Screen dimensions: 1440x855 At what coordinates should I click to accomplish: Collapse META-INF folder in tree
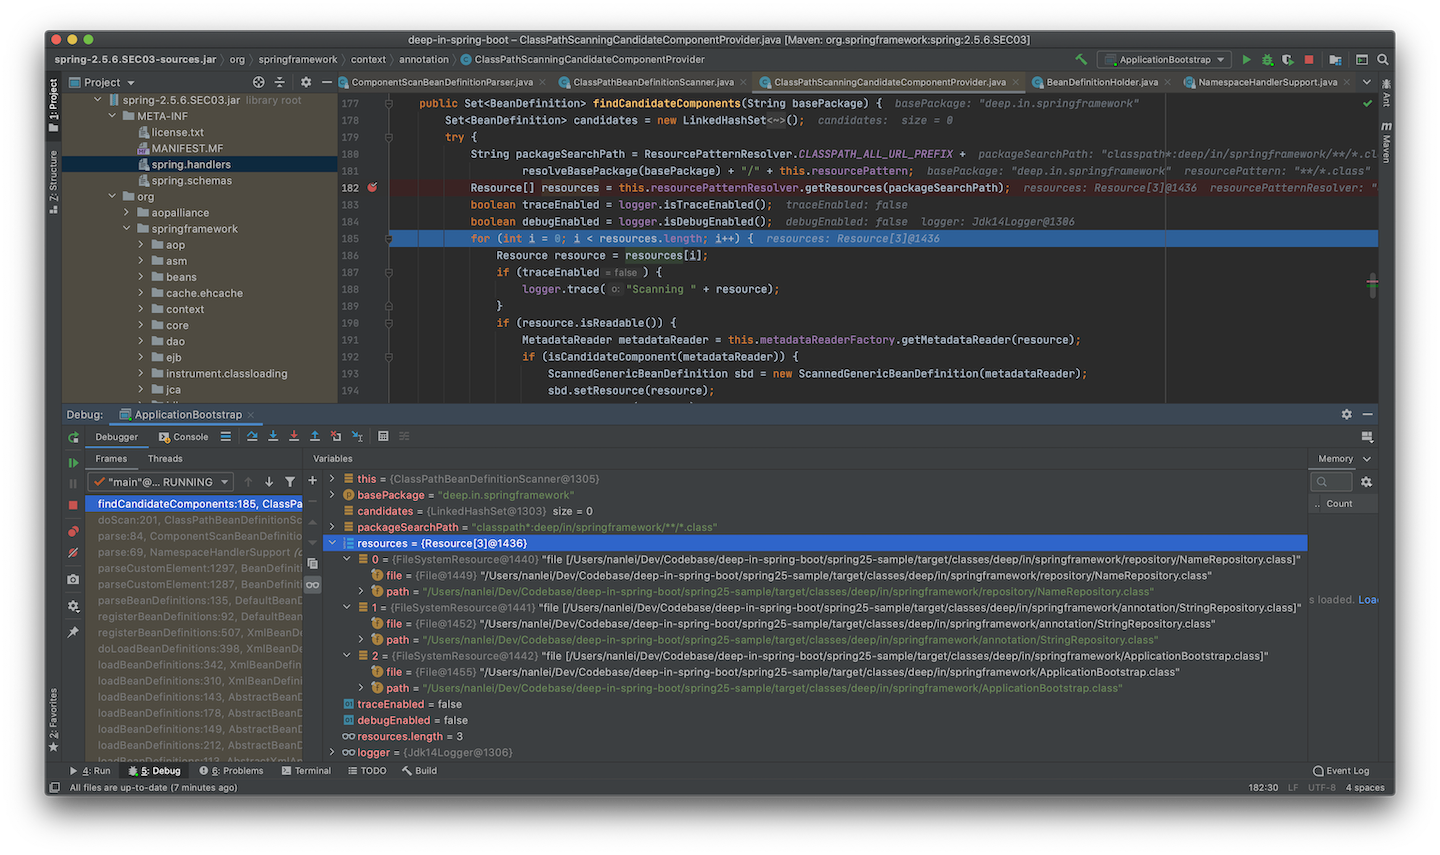pyautogui.click(x=113, y=116)
